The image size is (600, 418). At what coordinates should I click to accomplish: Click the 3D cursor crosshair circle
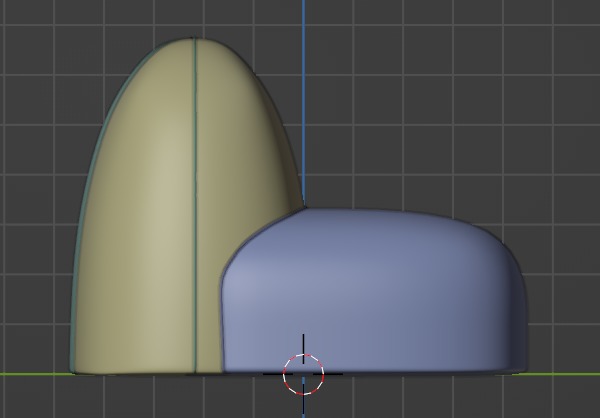click(303, 374)
